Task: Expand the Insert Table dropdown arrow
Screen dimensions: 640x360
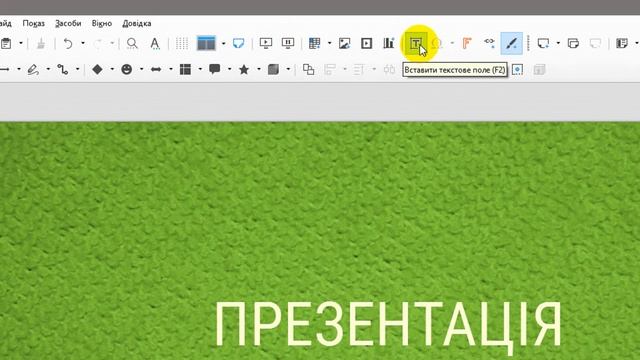Action: tap(329, 43)
